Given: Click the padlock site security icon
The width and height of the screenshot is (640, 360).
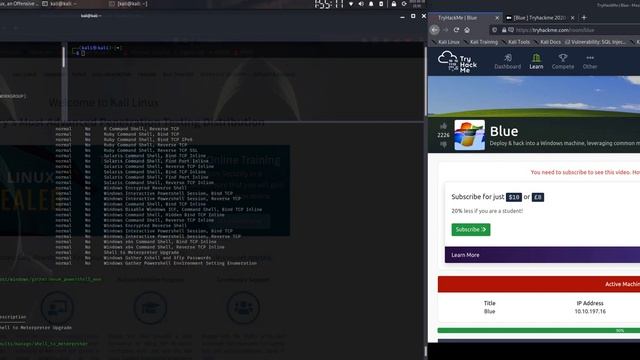Looking at the screenshot, I should (x=504, y=30).
